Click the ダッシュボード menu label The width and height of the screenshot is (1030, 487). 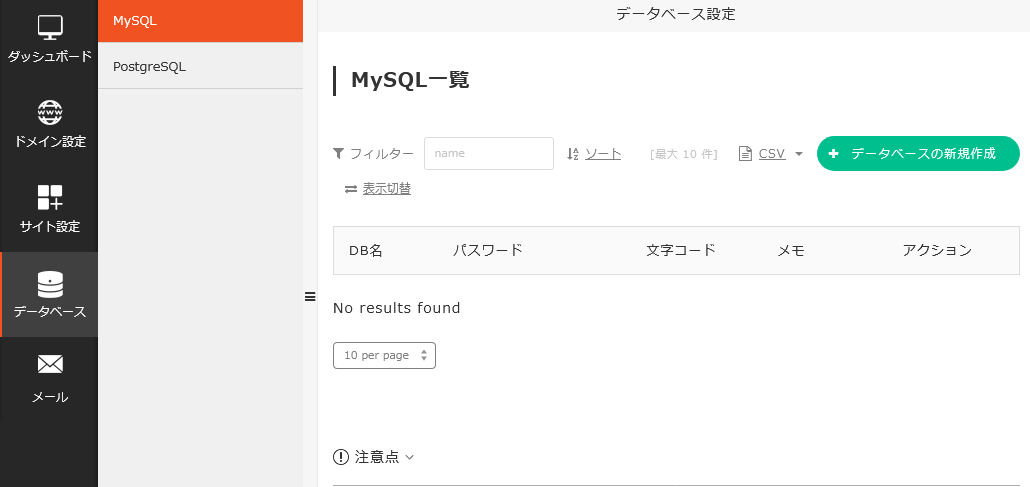[50, 56]
